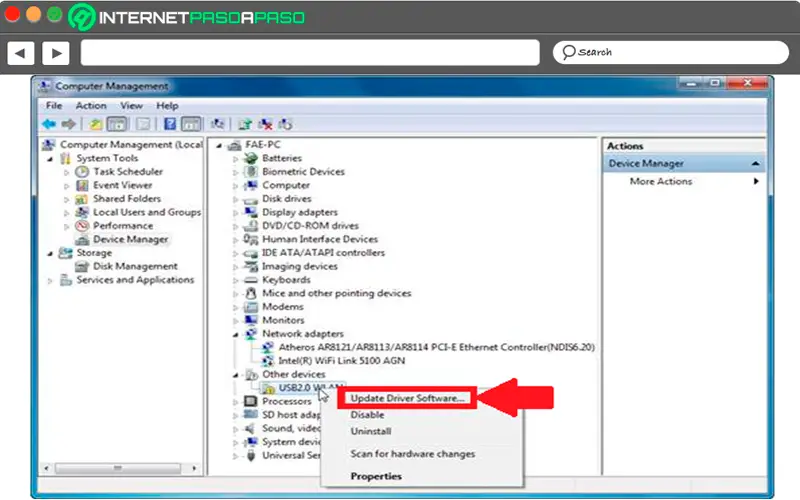Choose Properties from the context menu
This screenshot has height=500, width=800.
[x=376, y=476]
